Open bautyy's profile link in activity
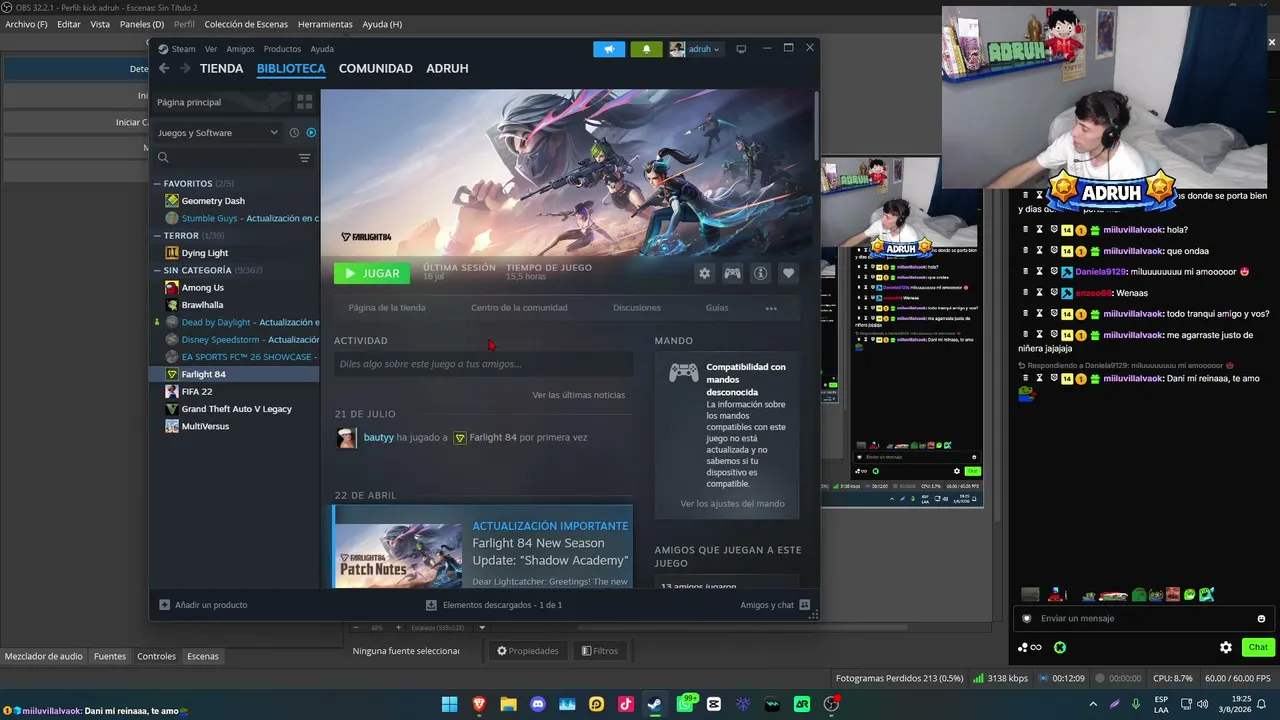 pyautogui.click(x=378, y=438)
